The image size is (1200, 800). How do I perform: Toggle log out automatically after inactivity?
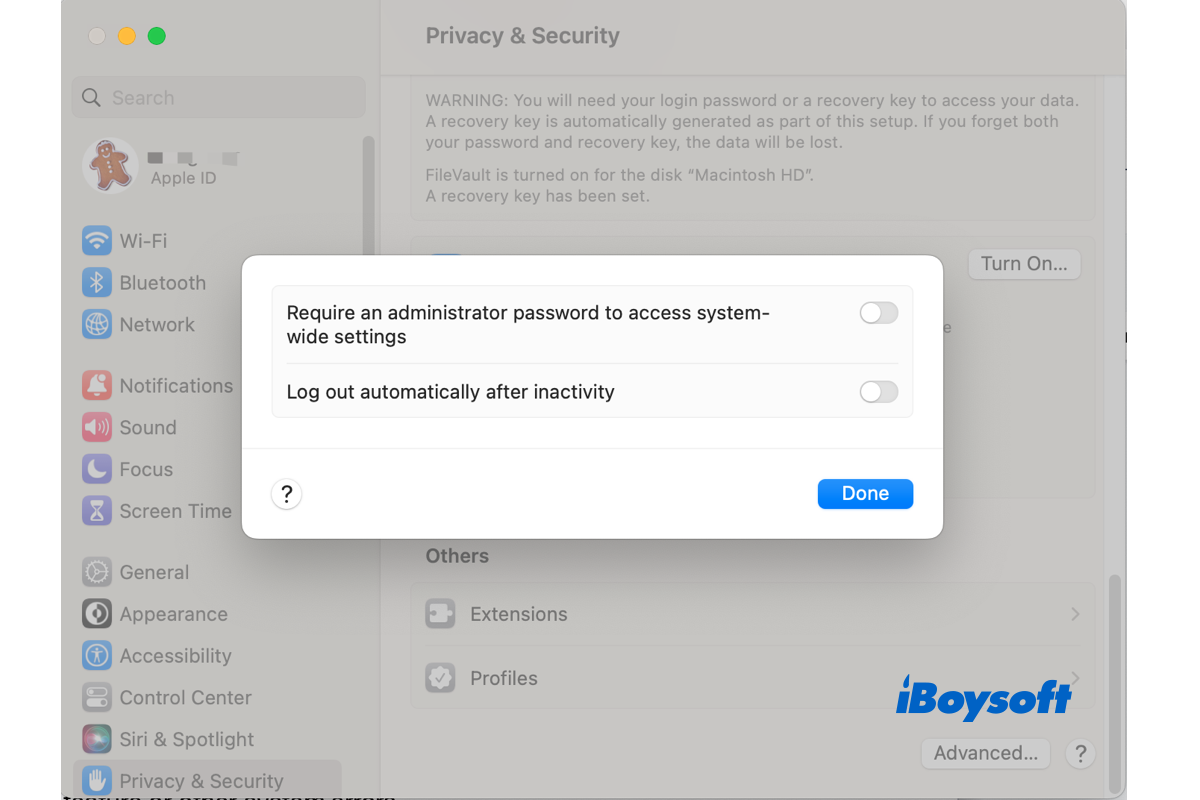click(x=878, y=392)
